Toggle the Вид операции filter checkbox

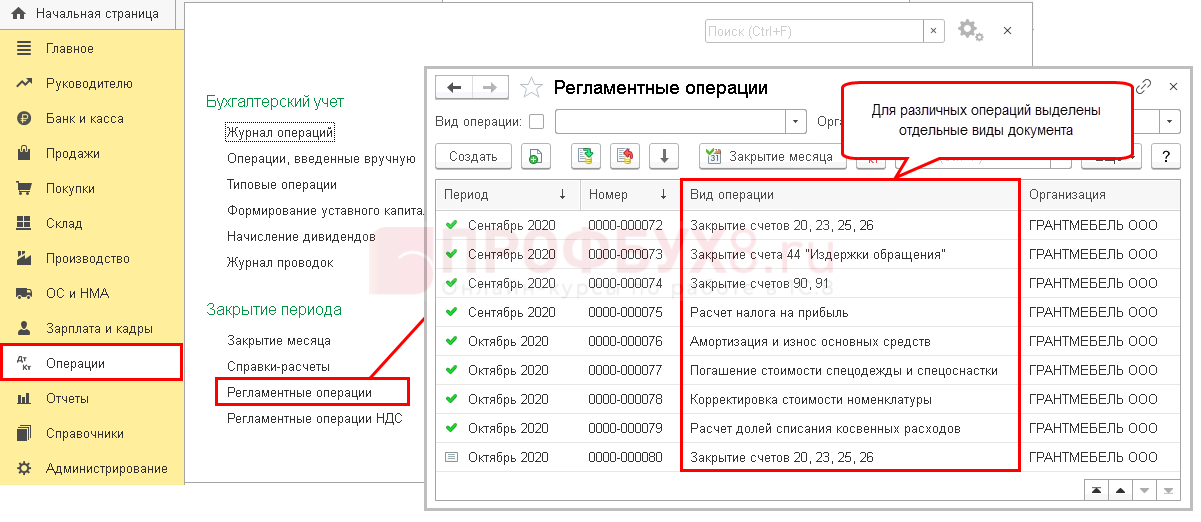[x=536, y=122]
